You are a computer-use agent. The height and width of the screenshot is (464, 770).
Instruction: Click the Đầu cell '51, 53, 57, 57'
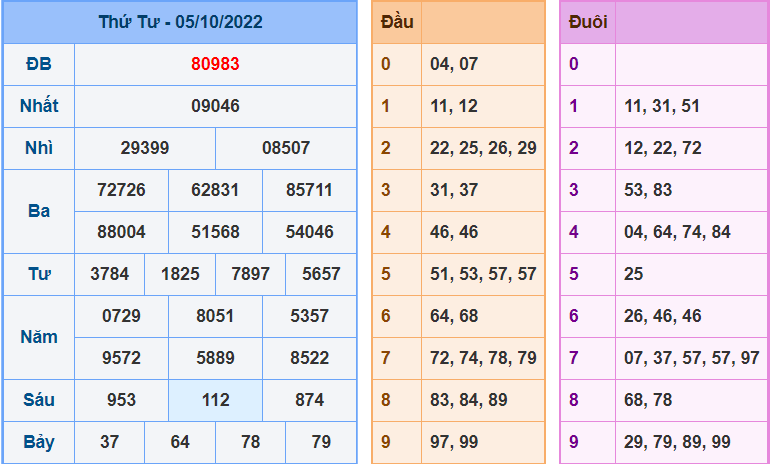pyautogui.click(x=483, y=274)
